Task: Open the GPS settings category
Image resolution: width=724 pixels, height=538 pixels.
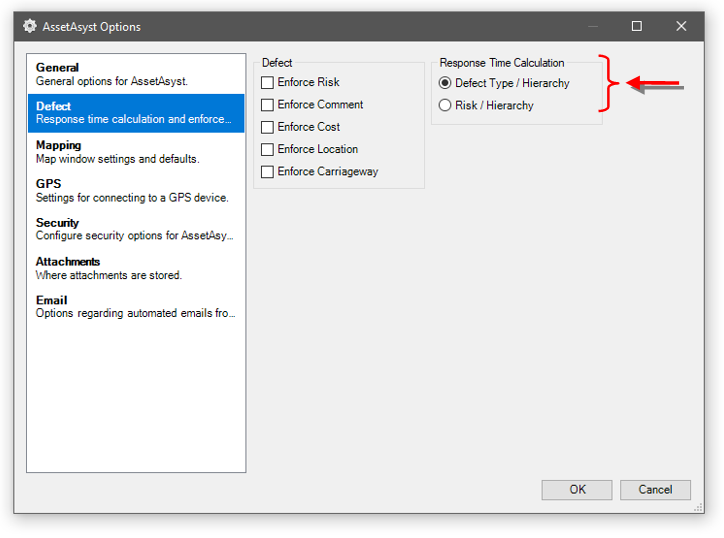Action: point(135,191)
